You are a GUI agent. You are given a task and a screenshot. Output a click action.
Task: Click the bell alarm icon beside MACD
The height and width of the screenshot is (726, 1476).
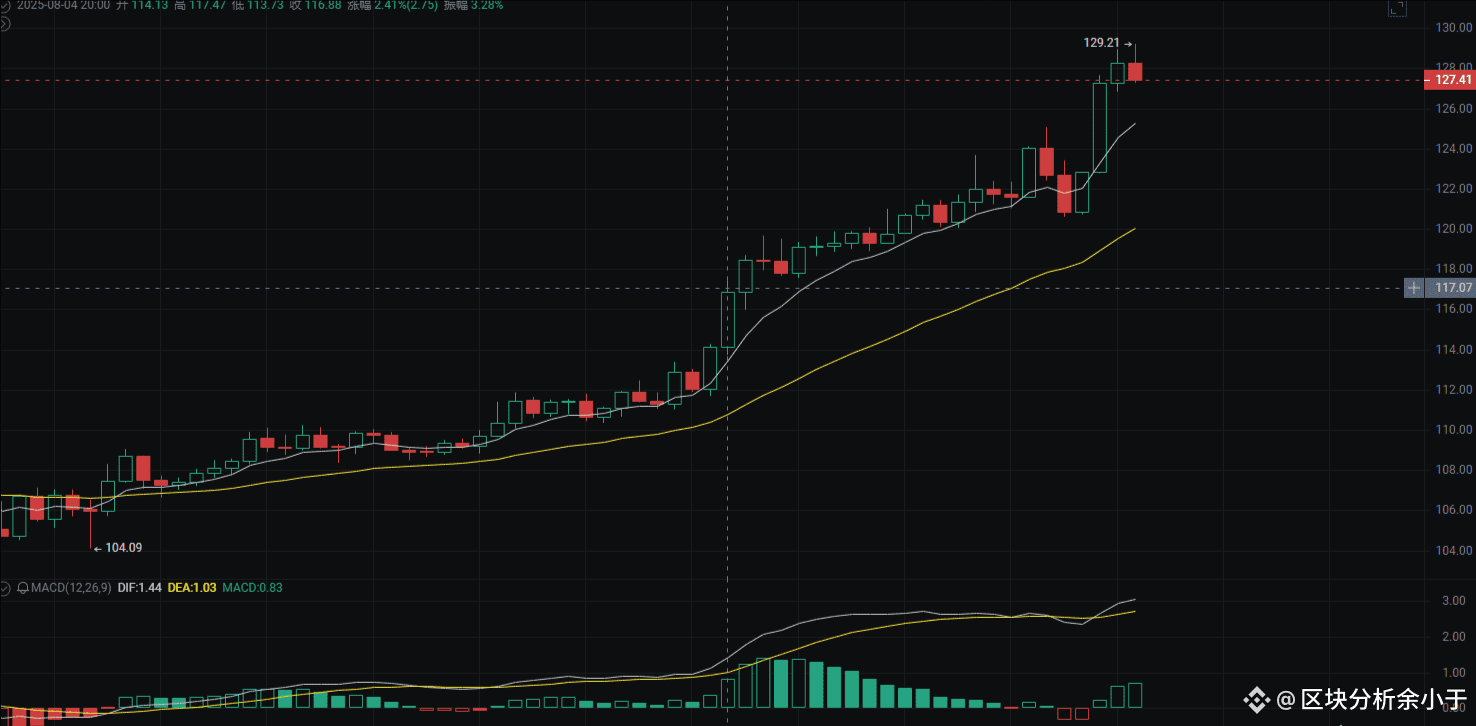coord(24,588)
